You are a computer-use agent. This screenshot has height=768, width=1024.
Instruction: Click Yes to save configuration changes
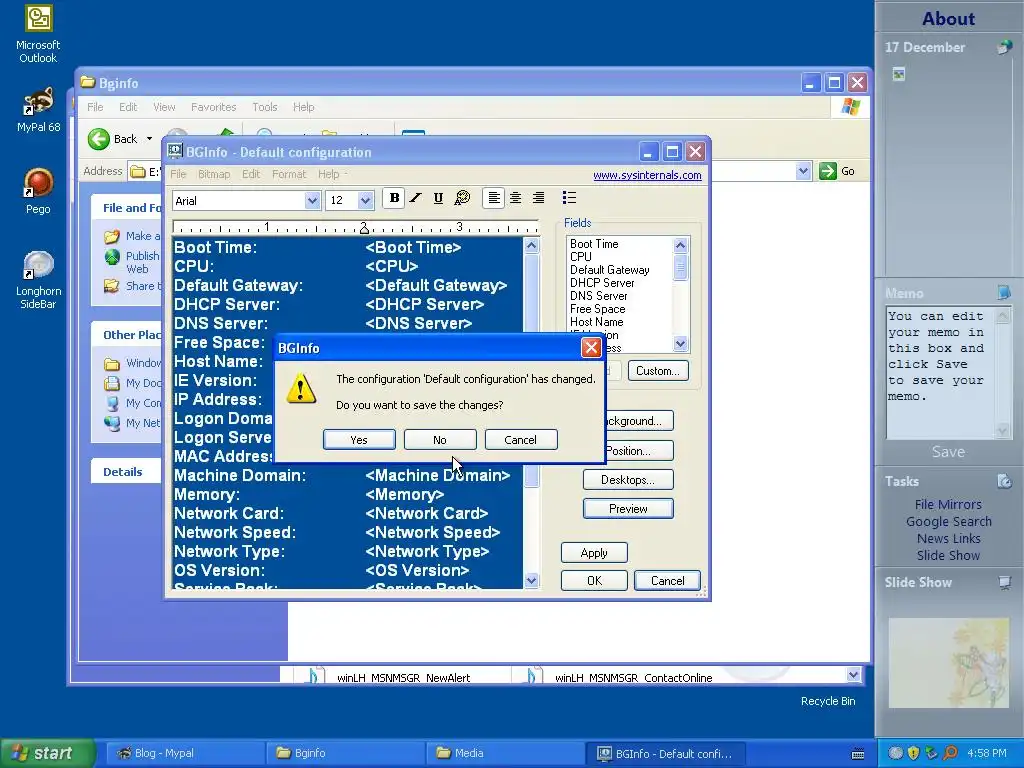[359, 440]
